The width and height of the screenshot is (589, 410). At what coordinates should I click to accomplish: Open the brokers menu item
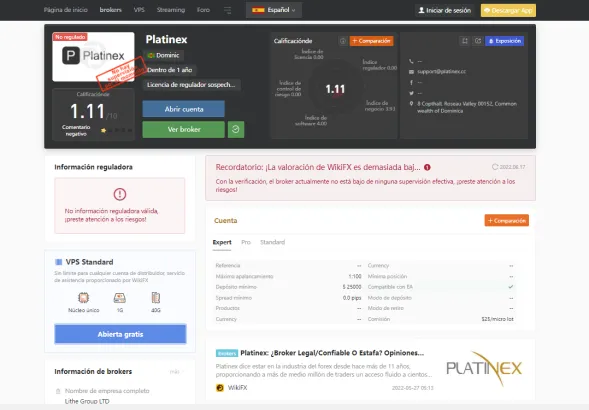(110, 10)
